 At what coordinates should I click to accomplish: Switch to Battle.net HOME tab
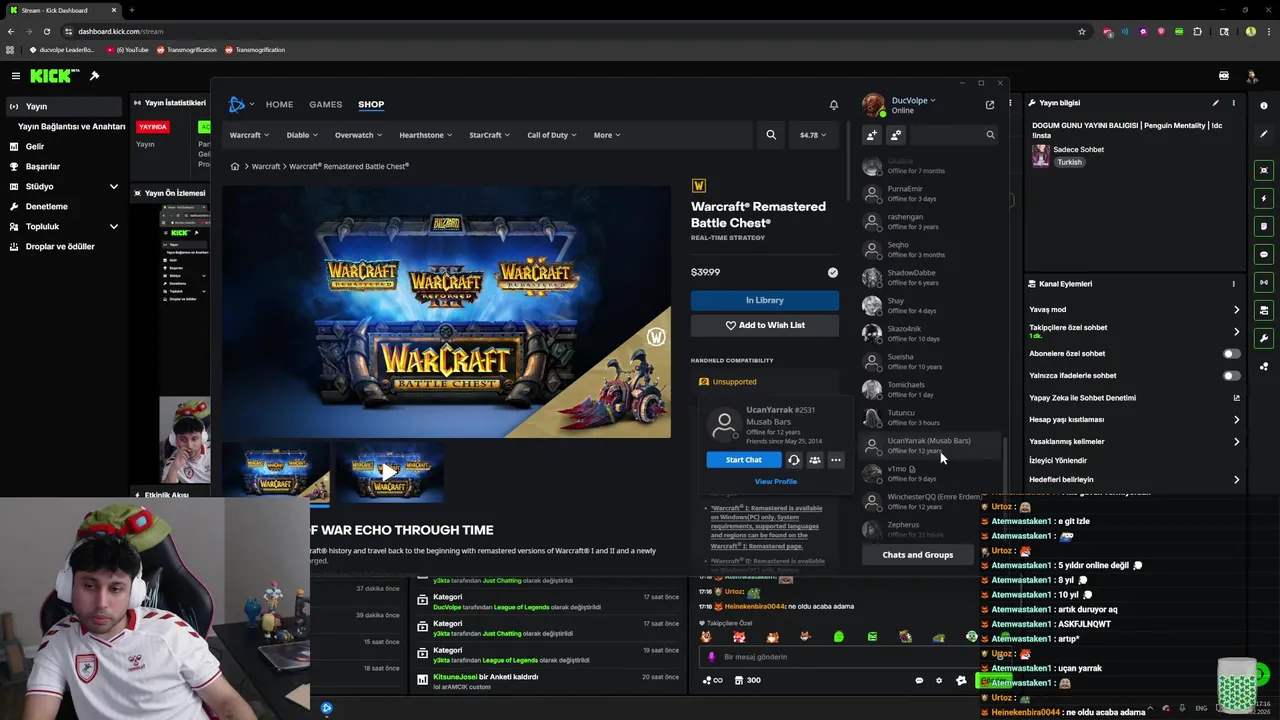coord(279,104)
